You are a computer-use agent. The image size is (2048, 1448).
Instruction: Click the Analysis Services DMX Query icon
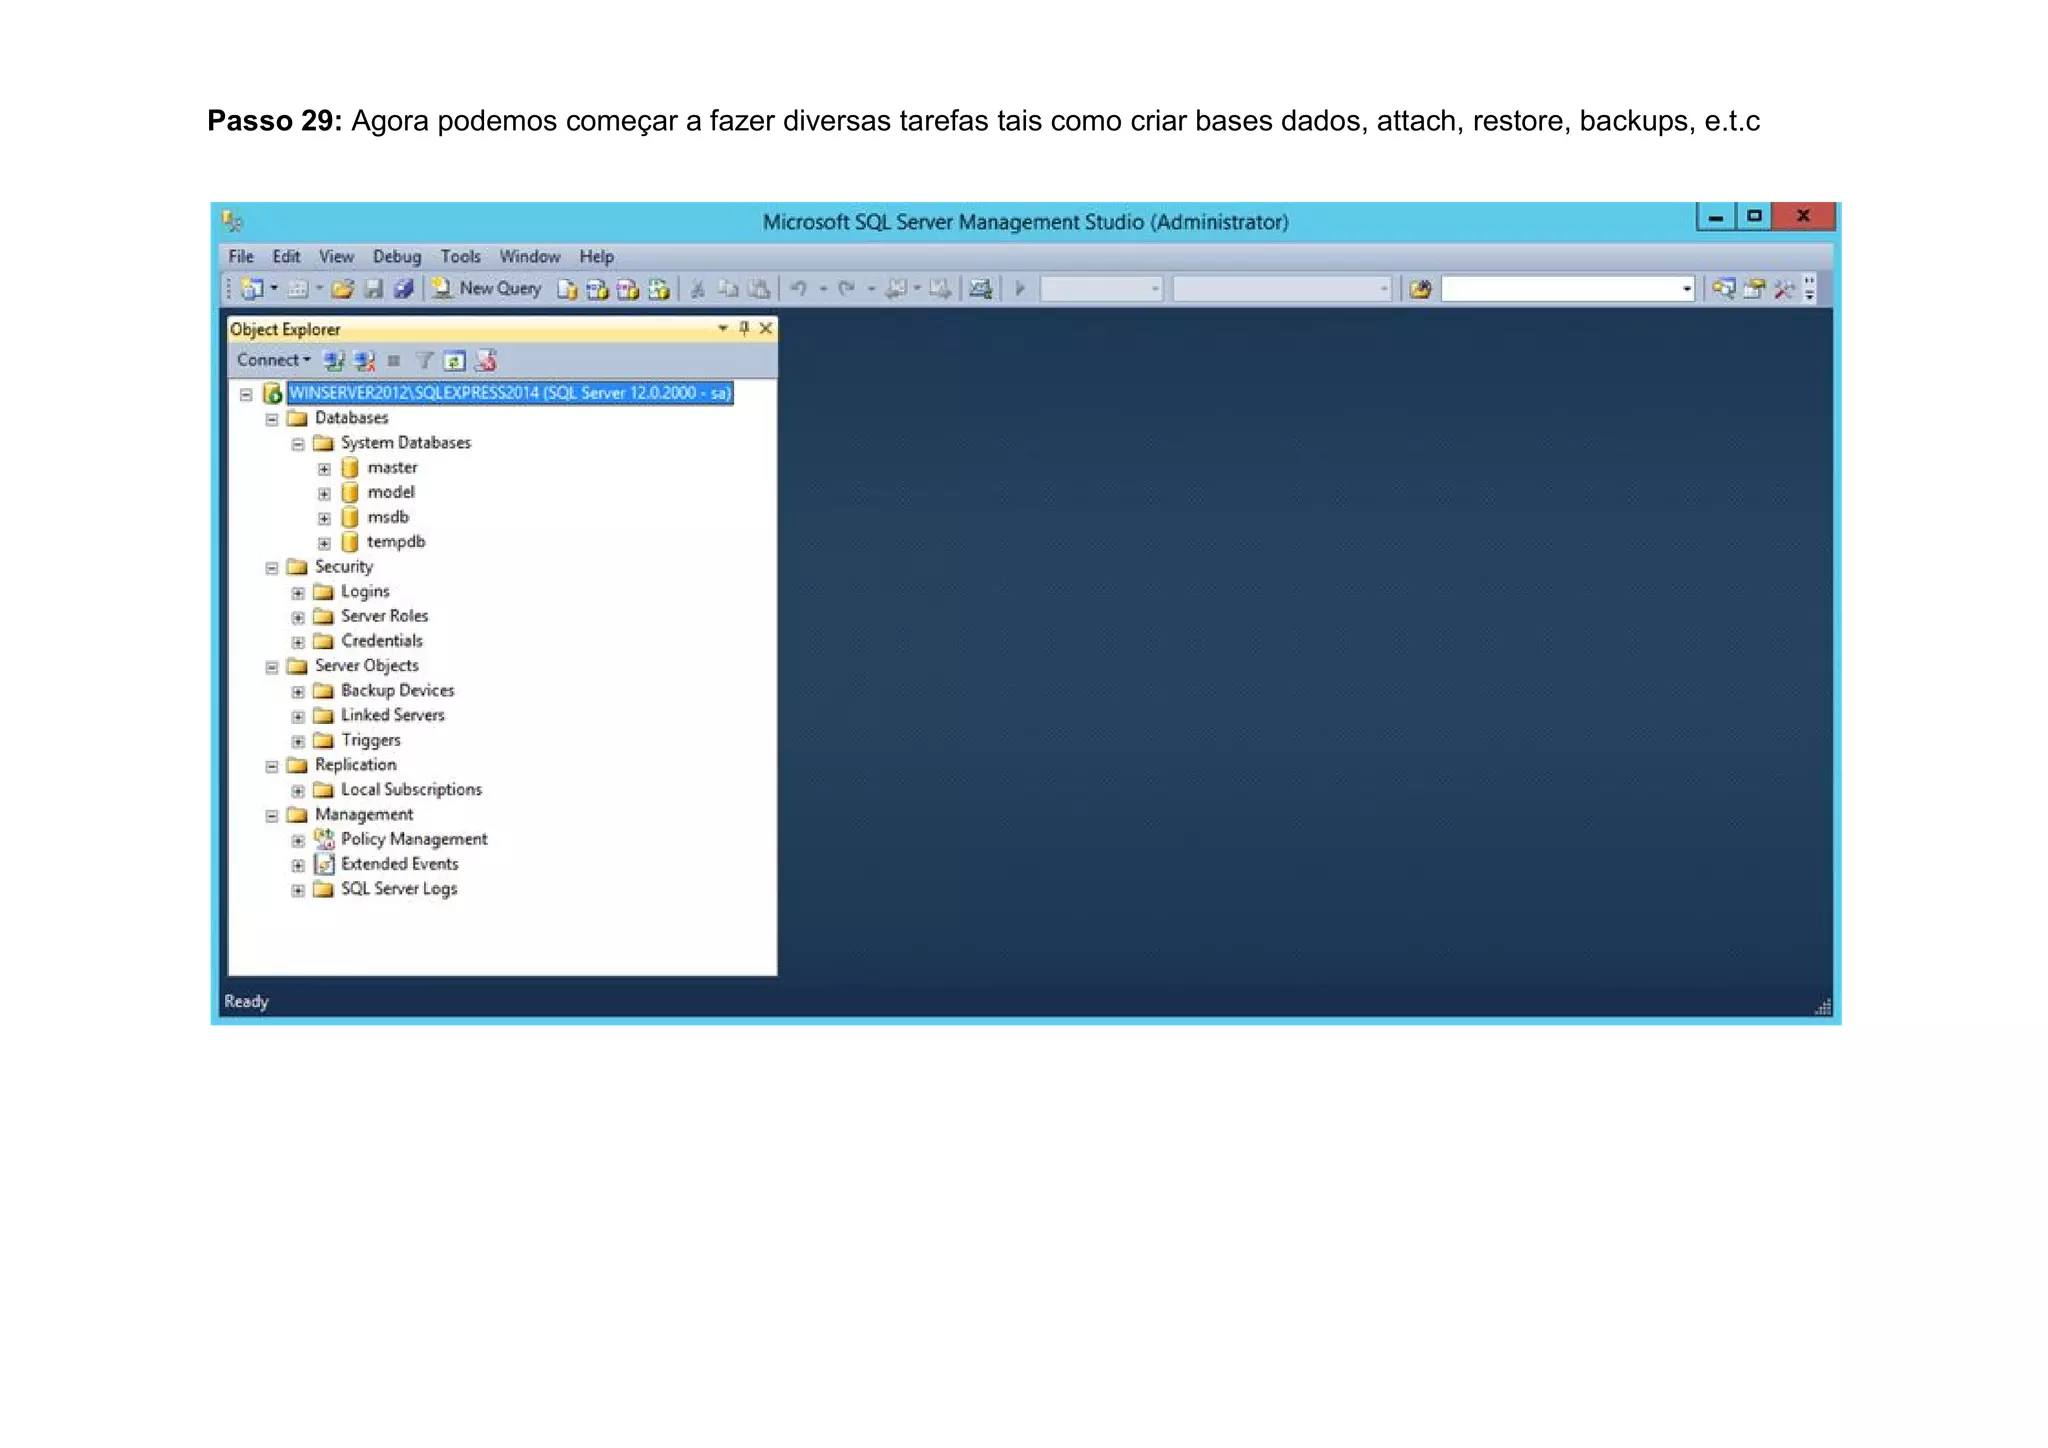pos(628,290)
